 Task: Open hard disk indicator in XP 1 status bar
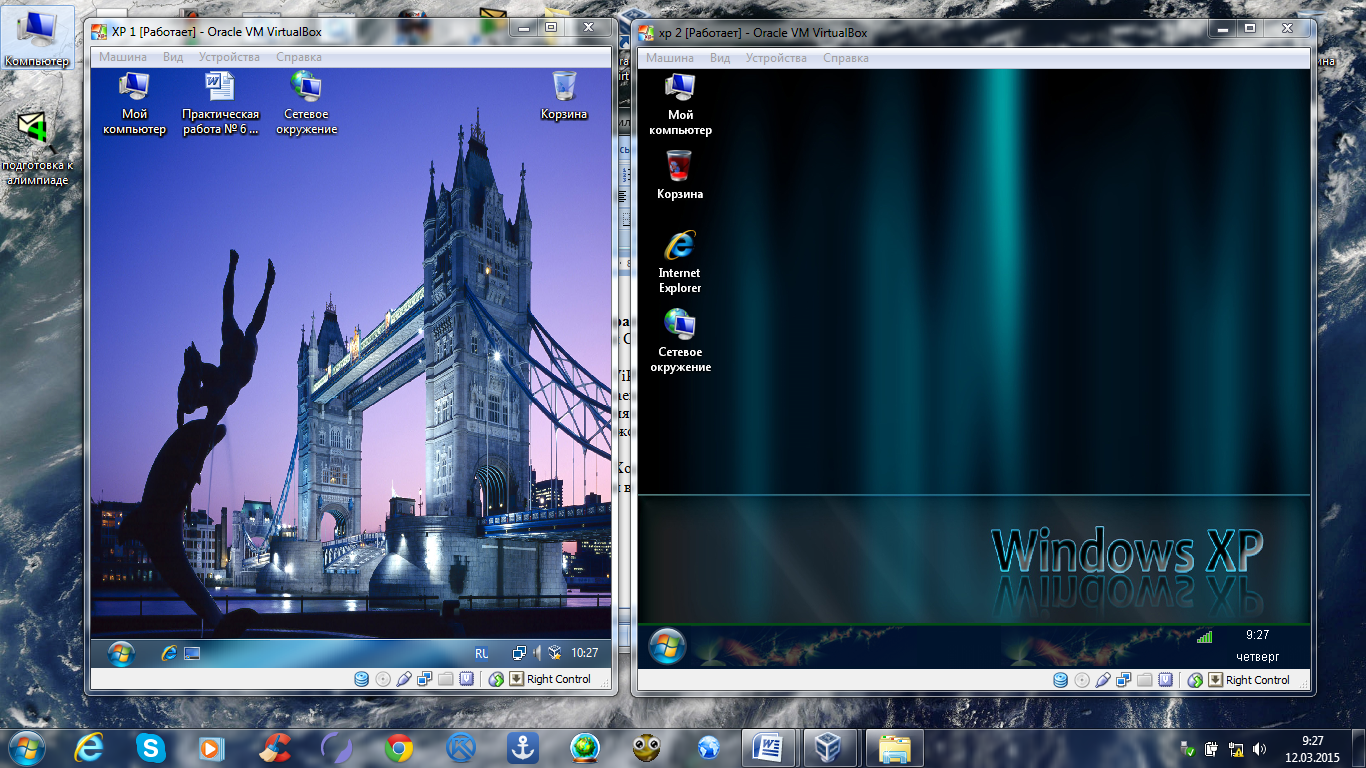point(362,679)
